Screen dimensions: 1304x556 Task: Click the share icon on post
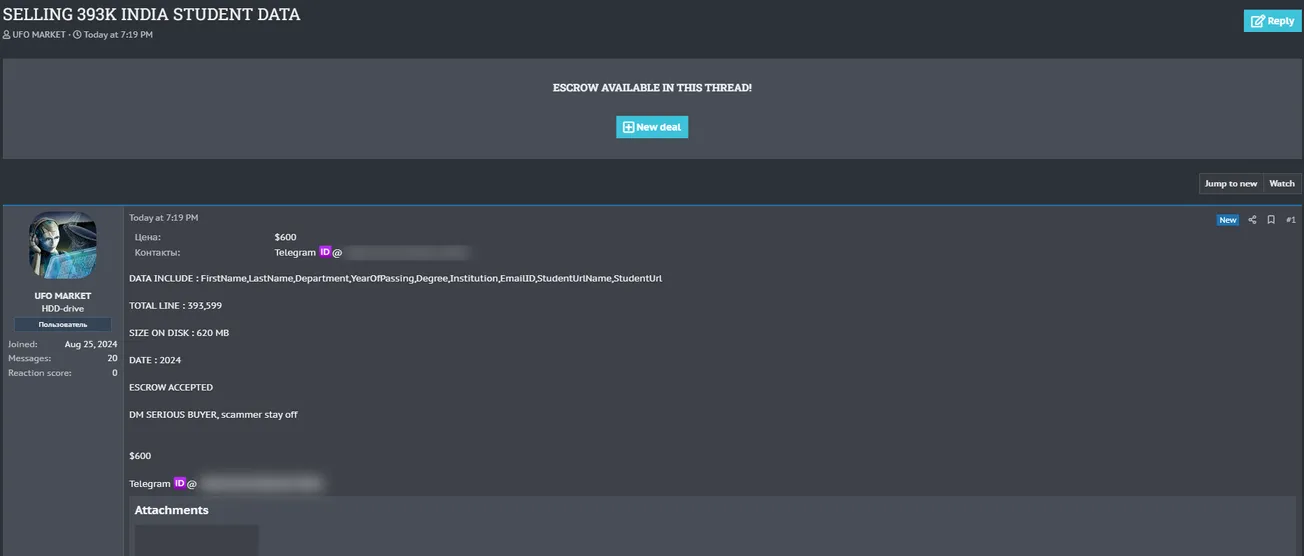pos(1252,220)
